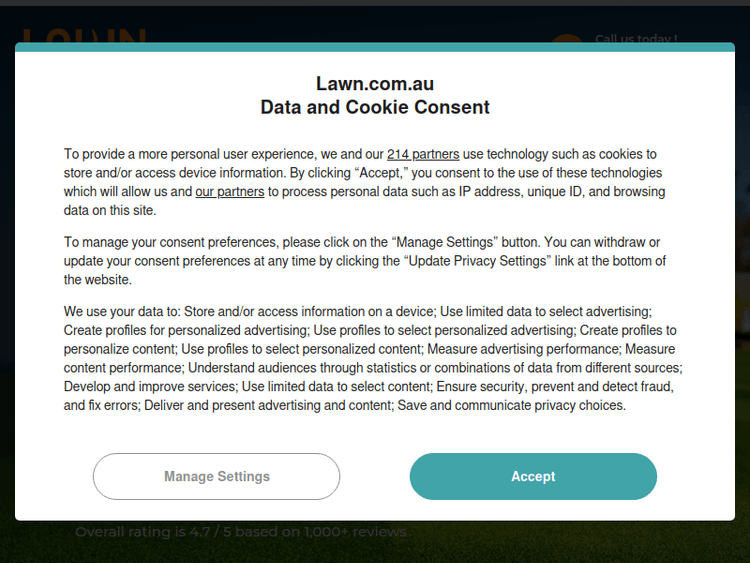This screenshot has height=563, width=750.
Task: Click the Accept button
Action: (x=533, y=476)
